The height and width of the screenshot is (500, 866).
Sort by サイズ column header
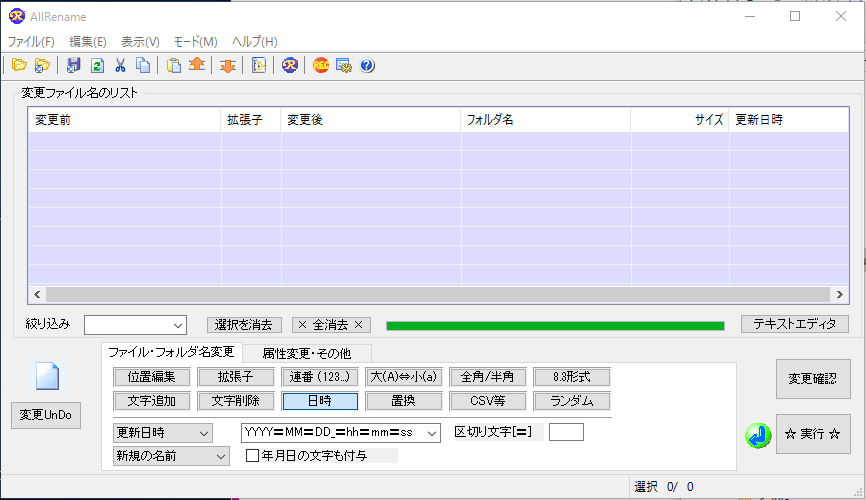point(679,120)
